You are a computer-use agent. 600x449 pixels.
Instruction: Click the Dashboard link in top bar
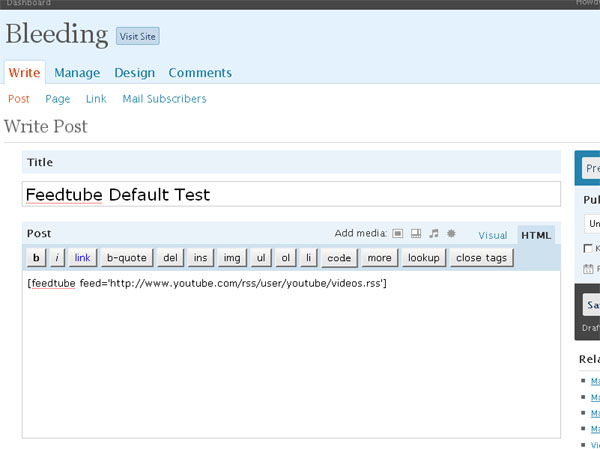coord(29,3)
